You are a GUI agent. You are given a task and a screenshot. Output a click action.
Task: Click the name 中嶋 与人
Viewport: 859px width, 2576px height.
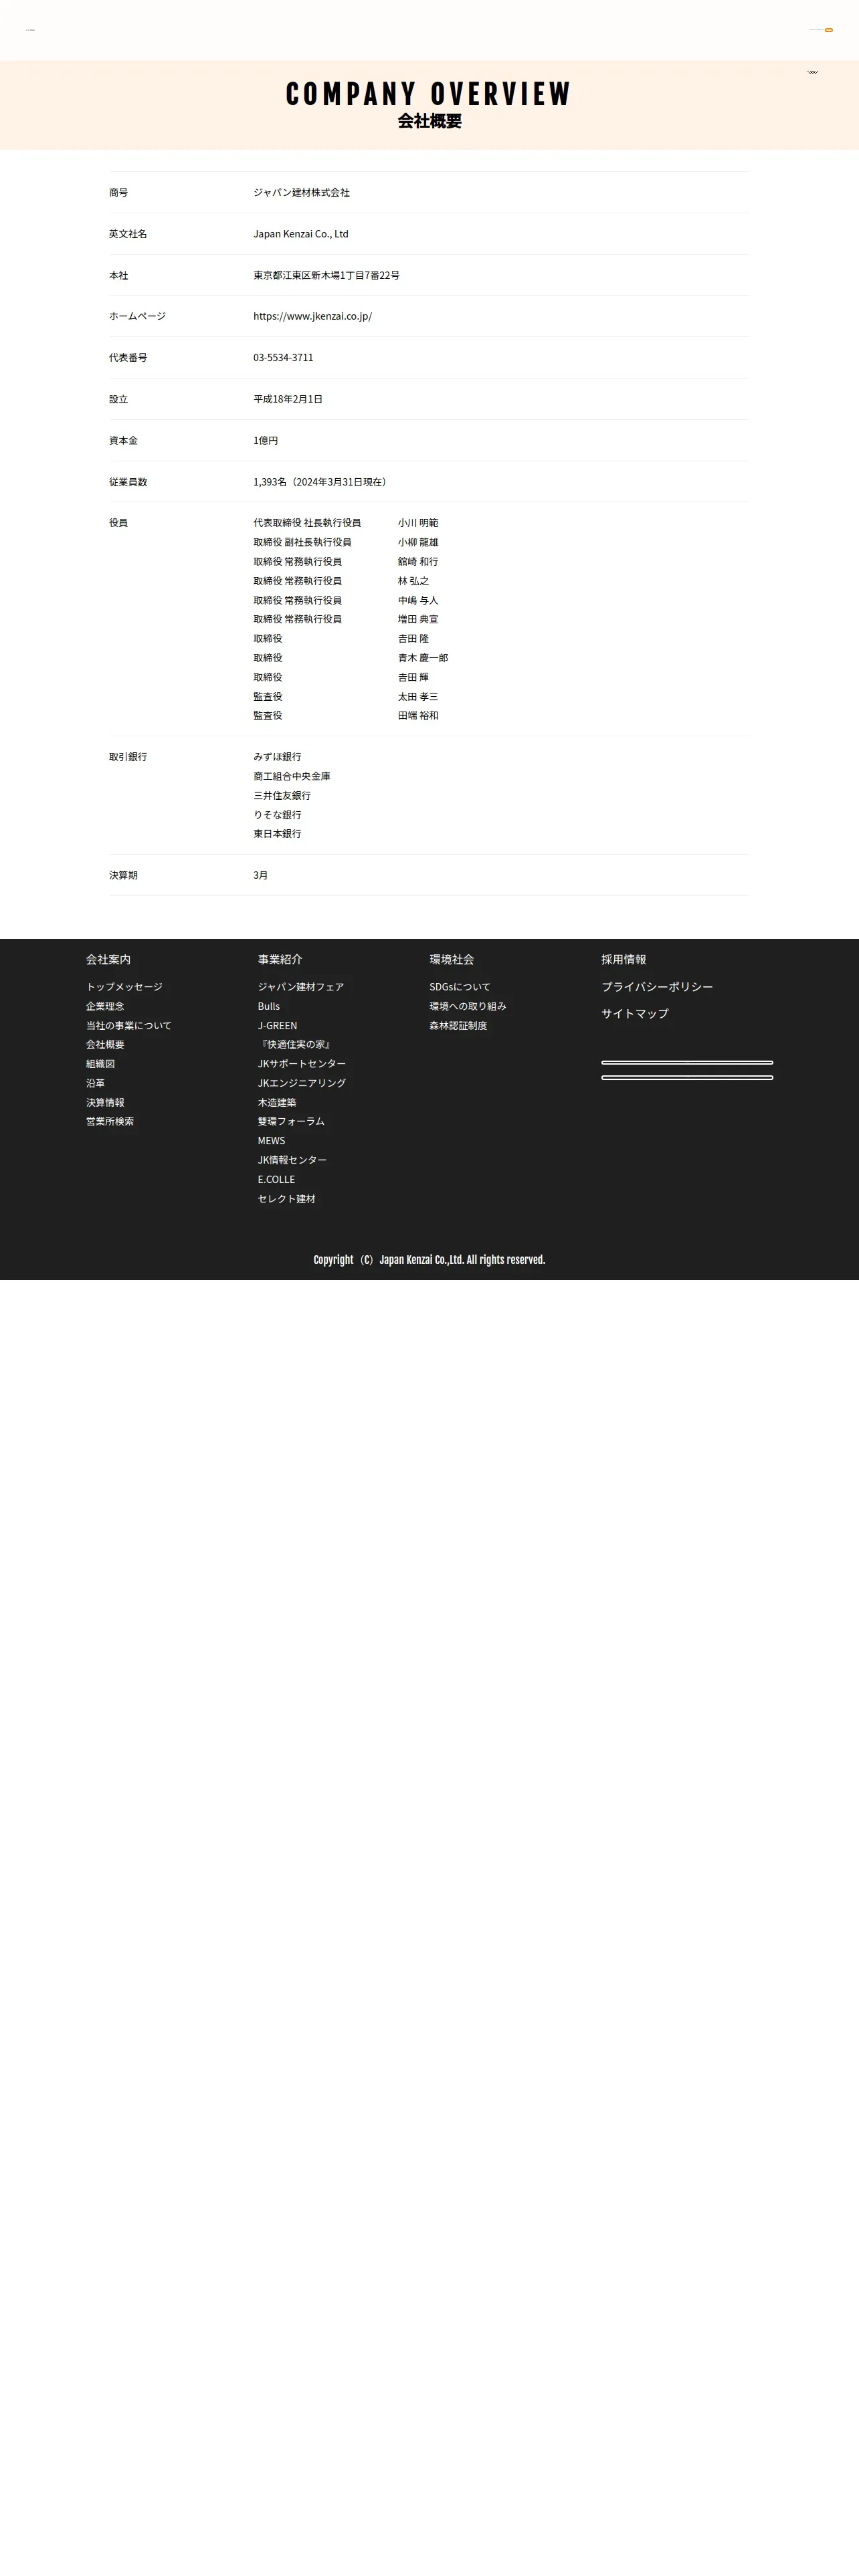[418, 600]
